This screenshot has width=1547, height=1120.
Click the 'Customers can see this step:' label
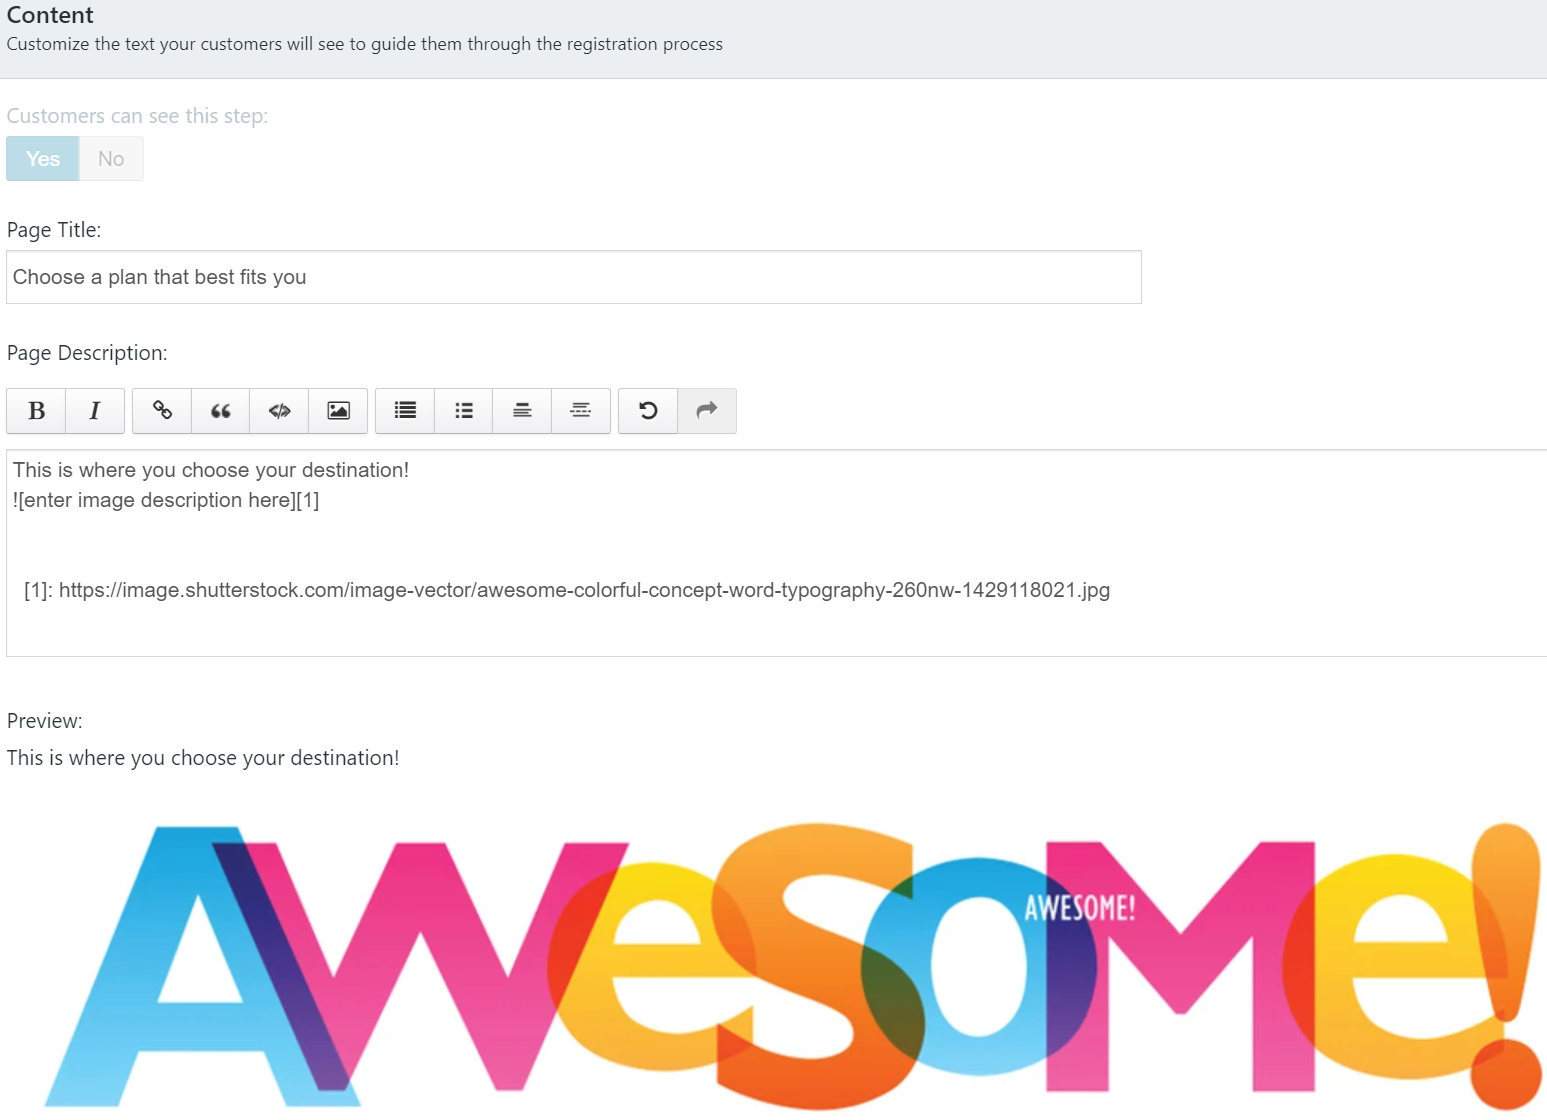(x=137, y=116)
